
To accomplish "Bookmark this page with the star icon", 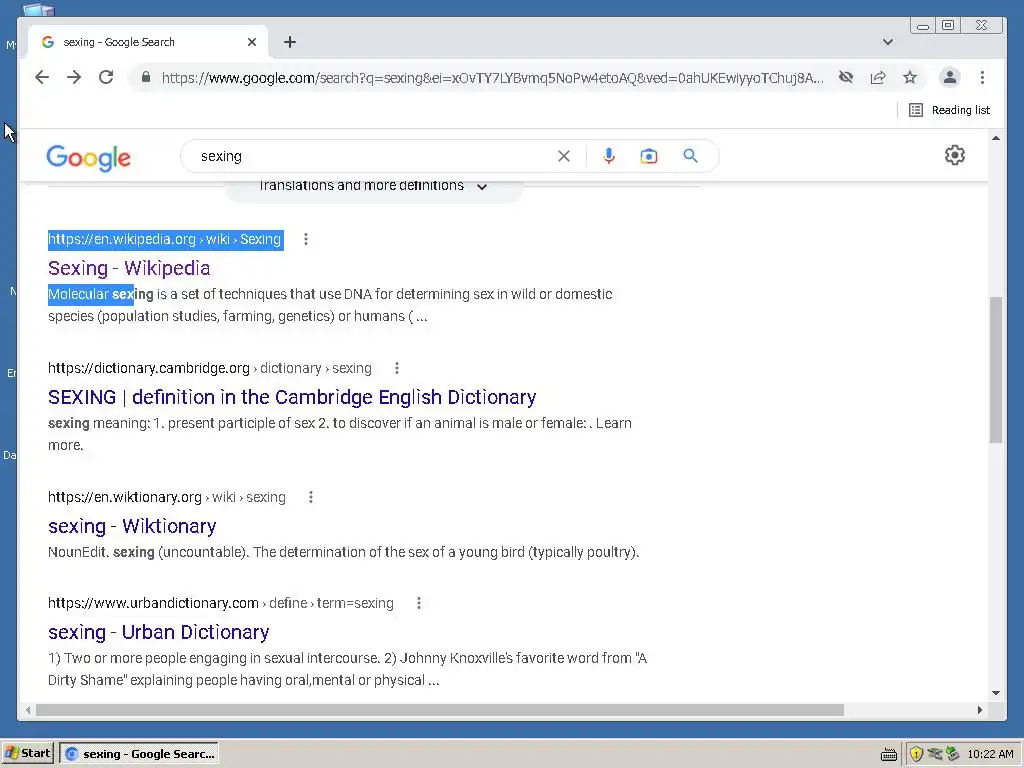I will (910, 78).
